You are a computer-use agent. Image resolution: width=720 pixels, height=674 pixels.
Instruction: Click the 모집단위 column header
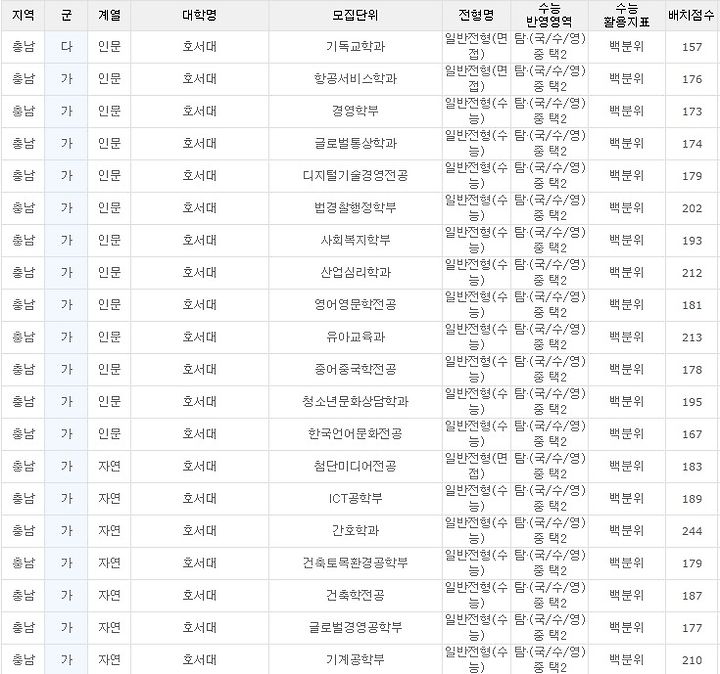pos(355,15)
